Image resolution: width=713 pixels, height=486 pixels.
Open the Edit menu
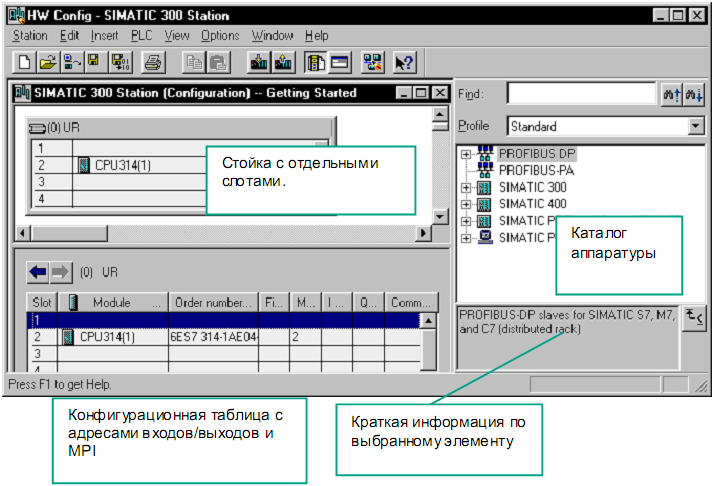tap(70, 36)
